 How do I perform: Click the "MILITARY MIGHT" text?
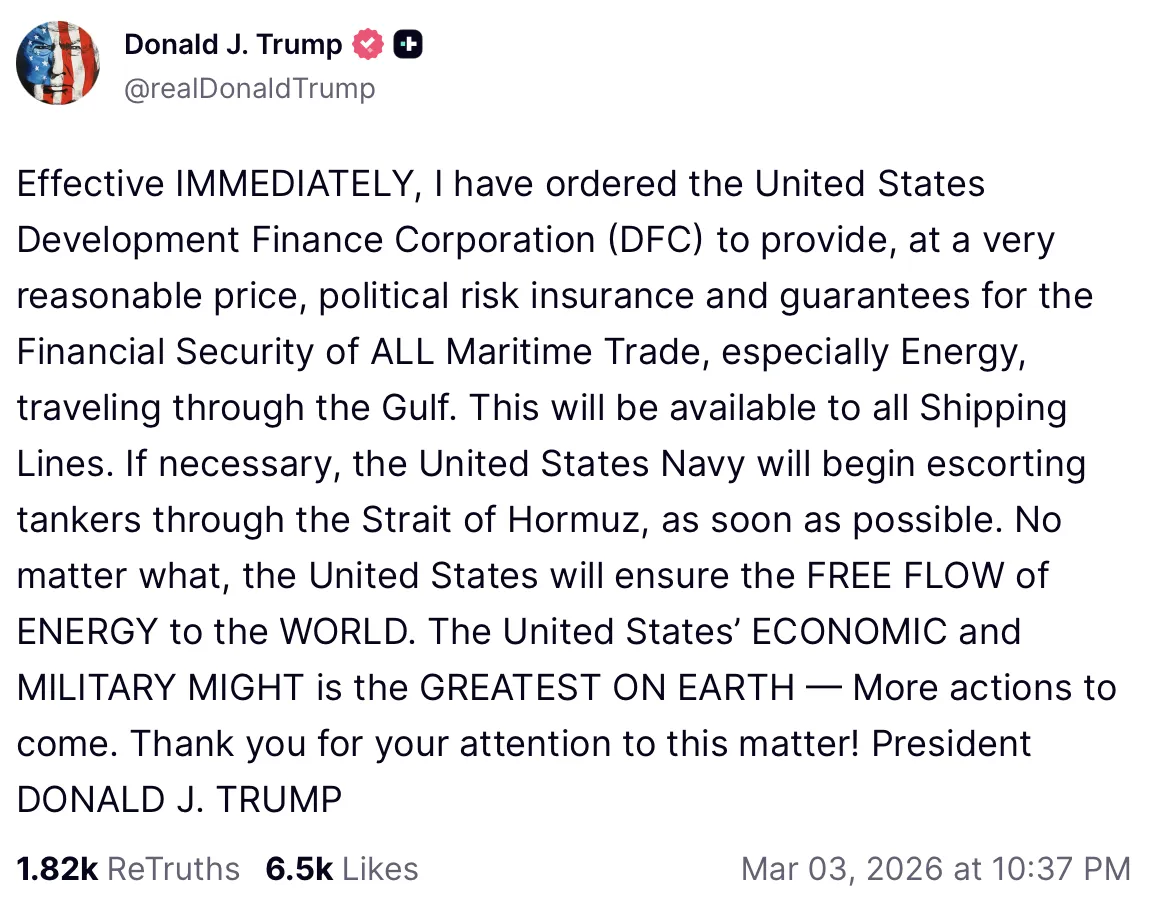point(160,688)
